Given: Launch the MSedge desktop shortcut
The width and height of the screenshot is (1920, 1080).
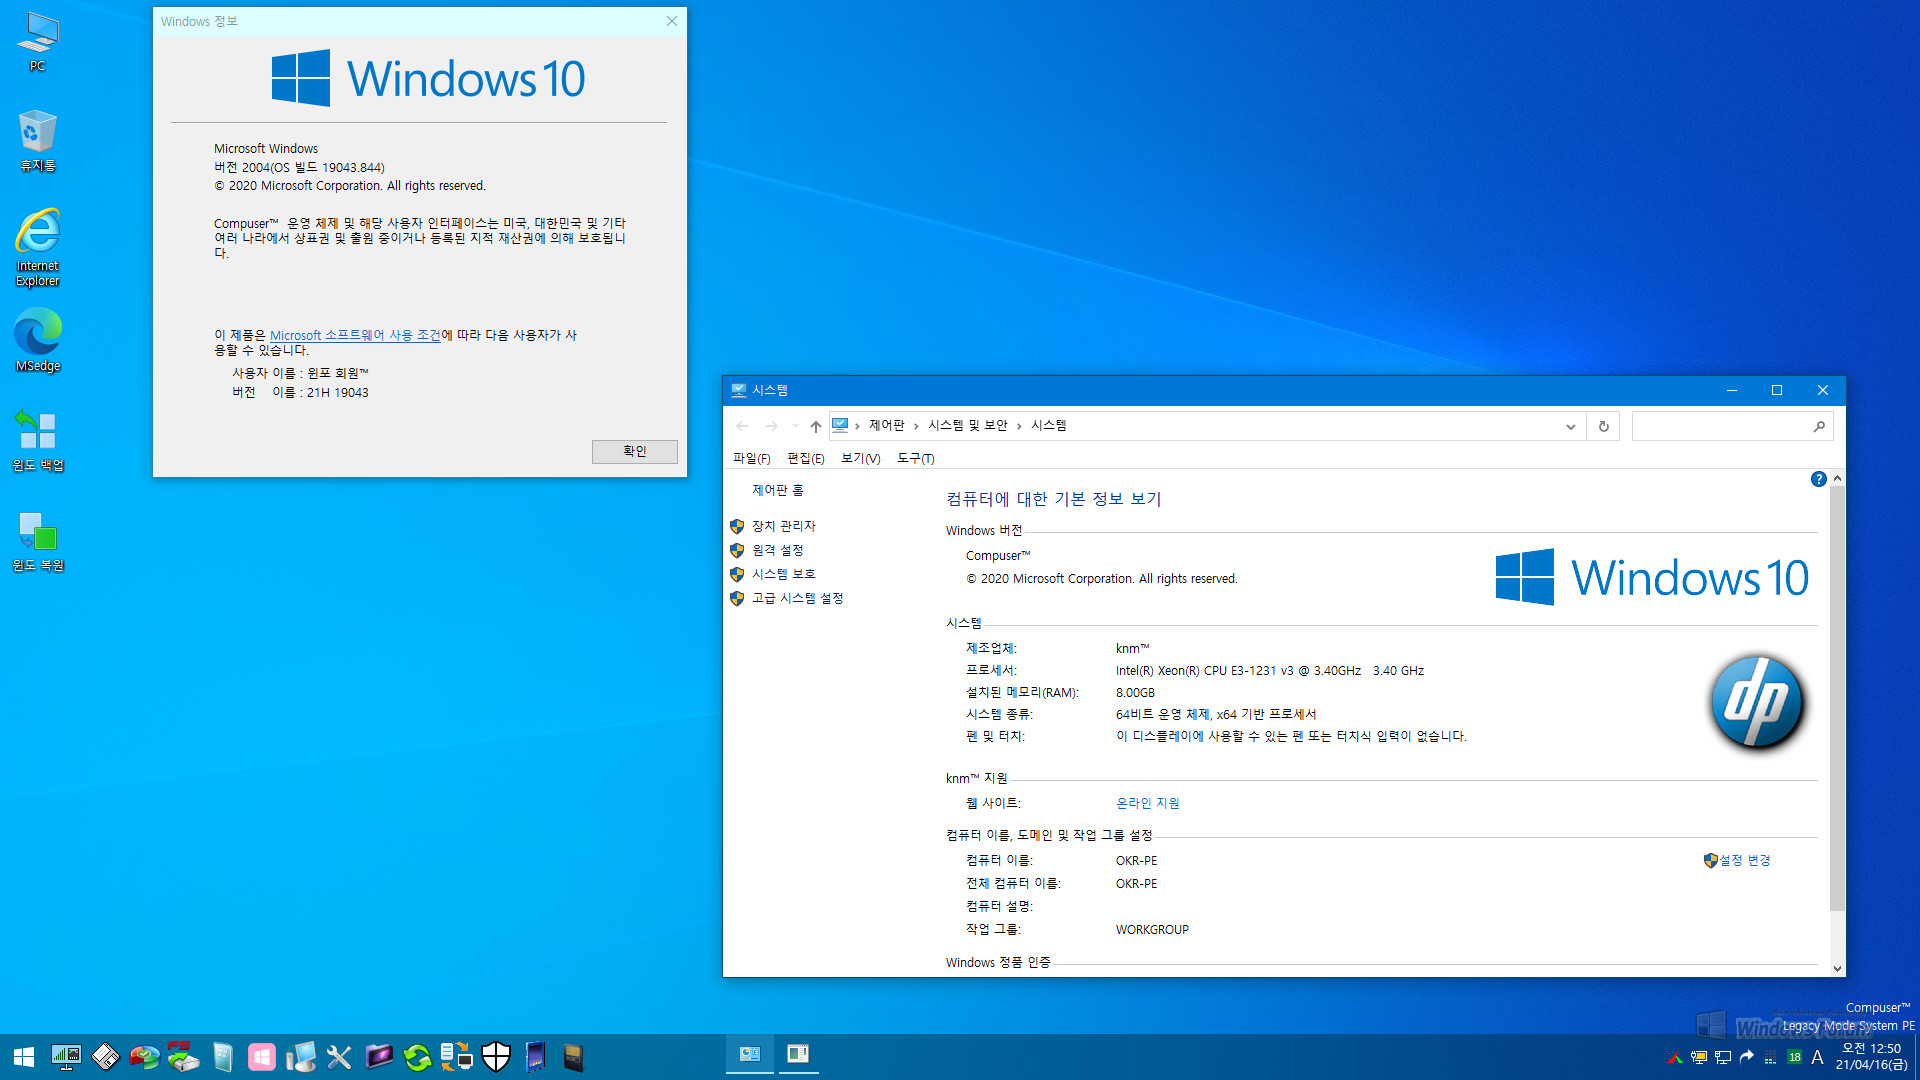Looking at the screenshot, I should tap(38, 340).
